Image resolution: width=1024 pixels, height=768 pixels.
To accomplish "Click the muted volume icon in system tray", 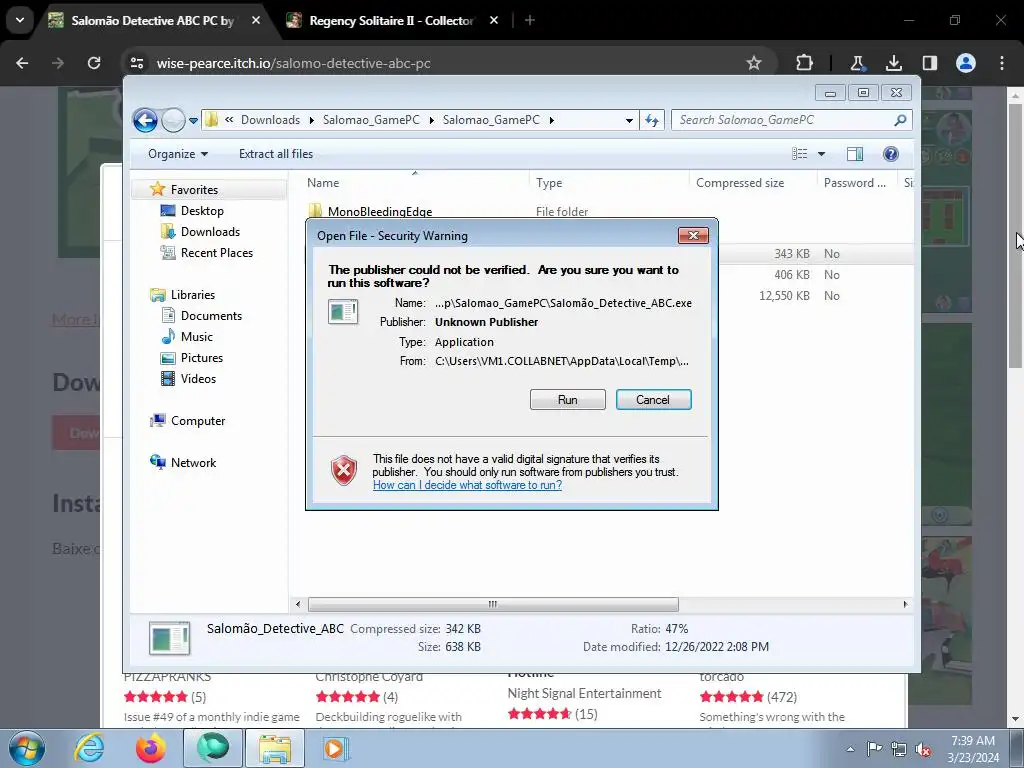I will (922, 749).
